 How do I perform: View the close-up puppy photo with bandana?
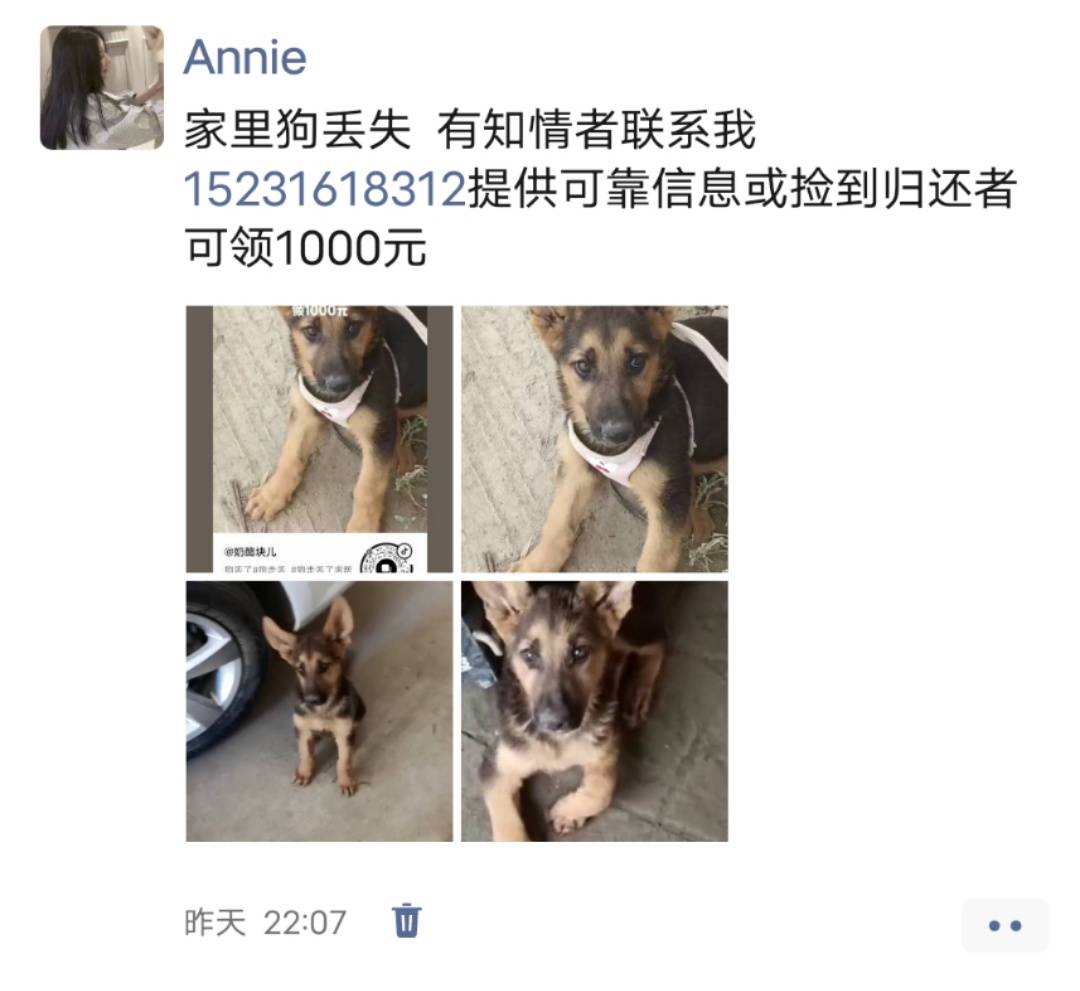(x=594, y=439)
